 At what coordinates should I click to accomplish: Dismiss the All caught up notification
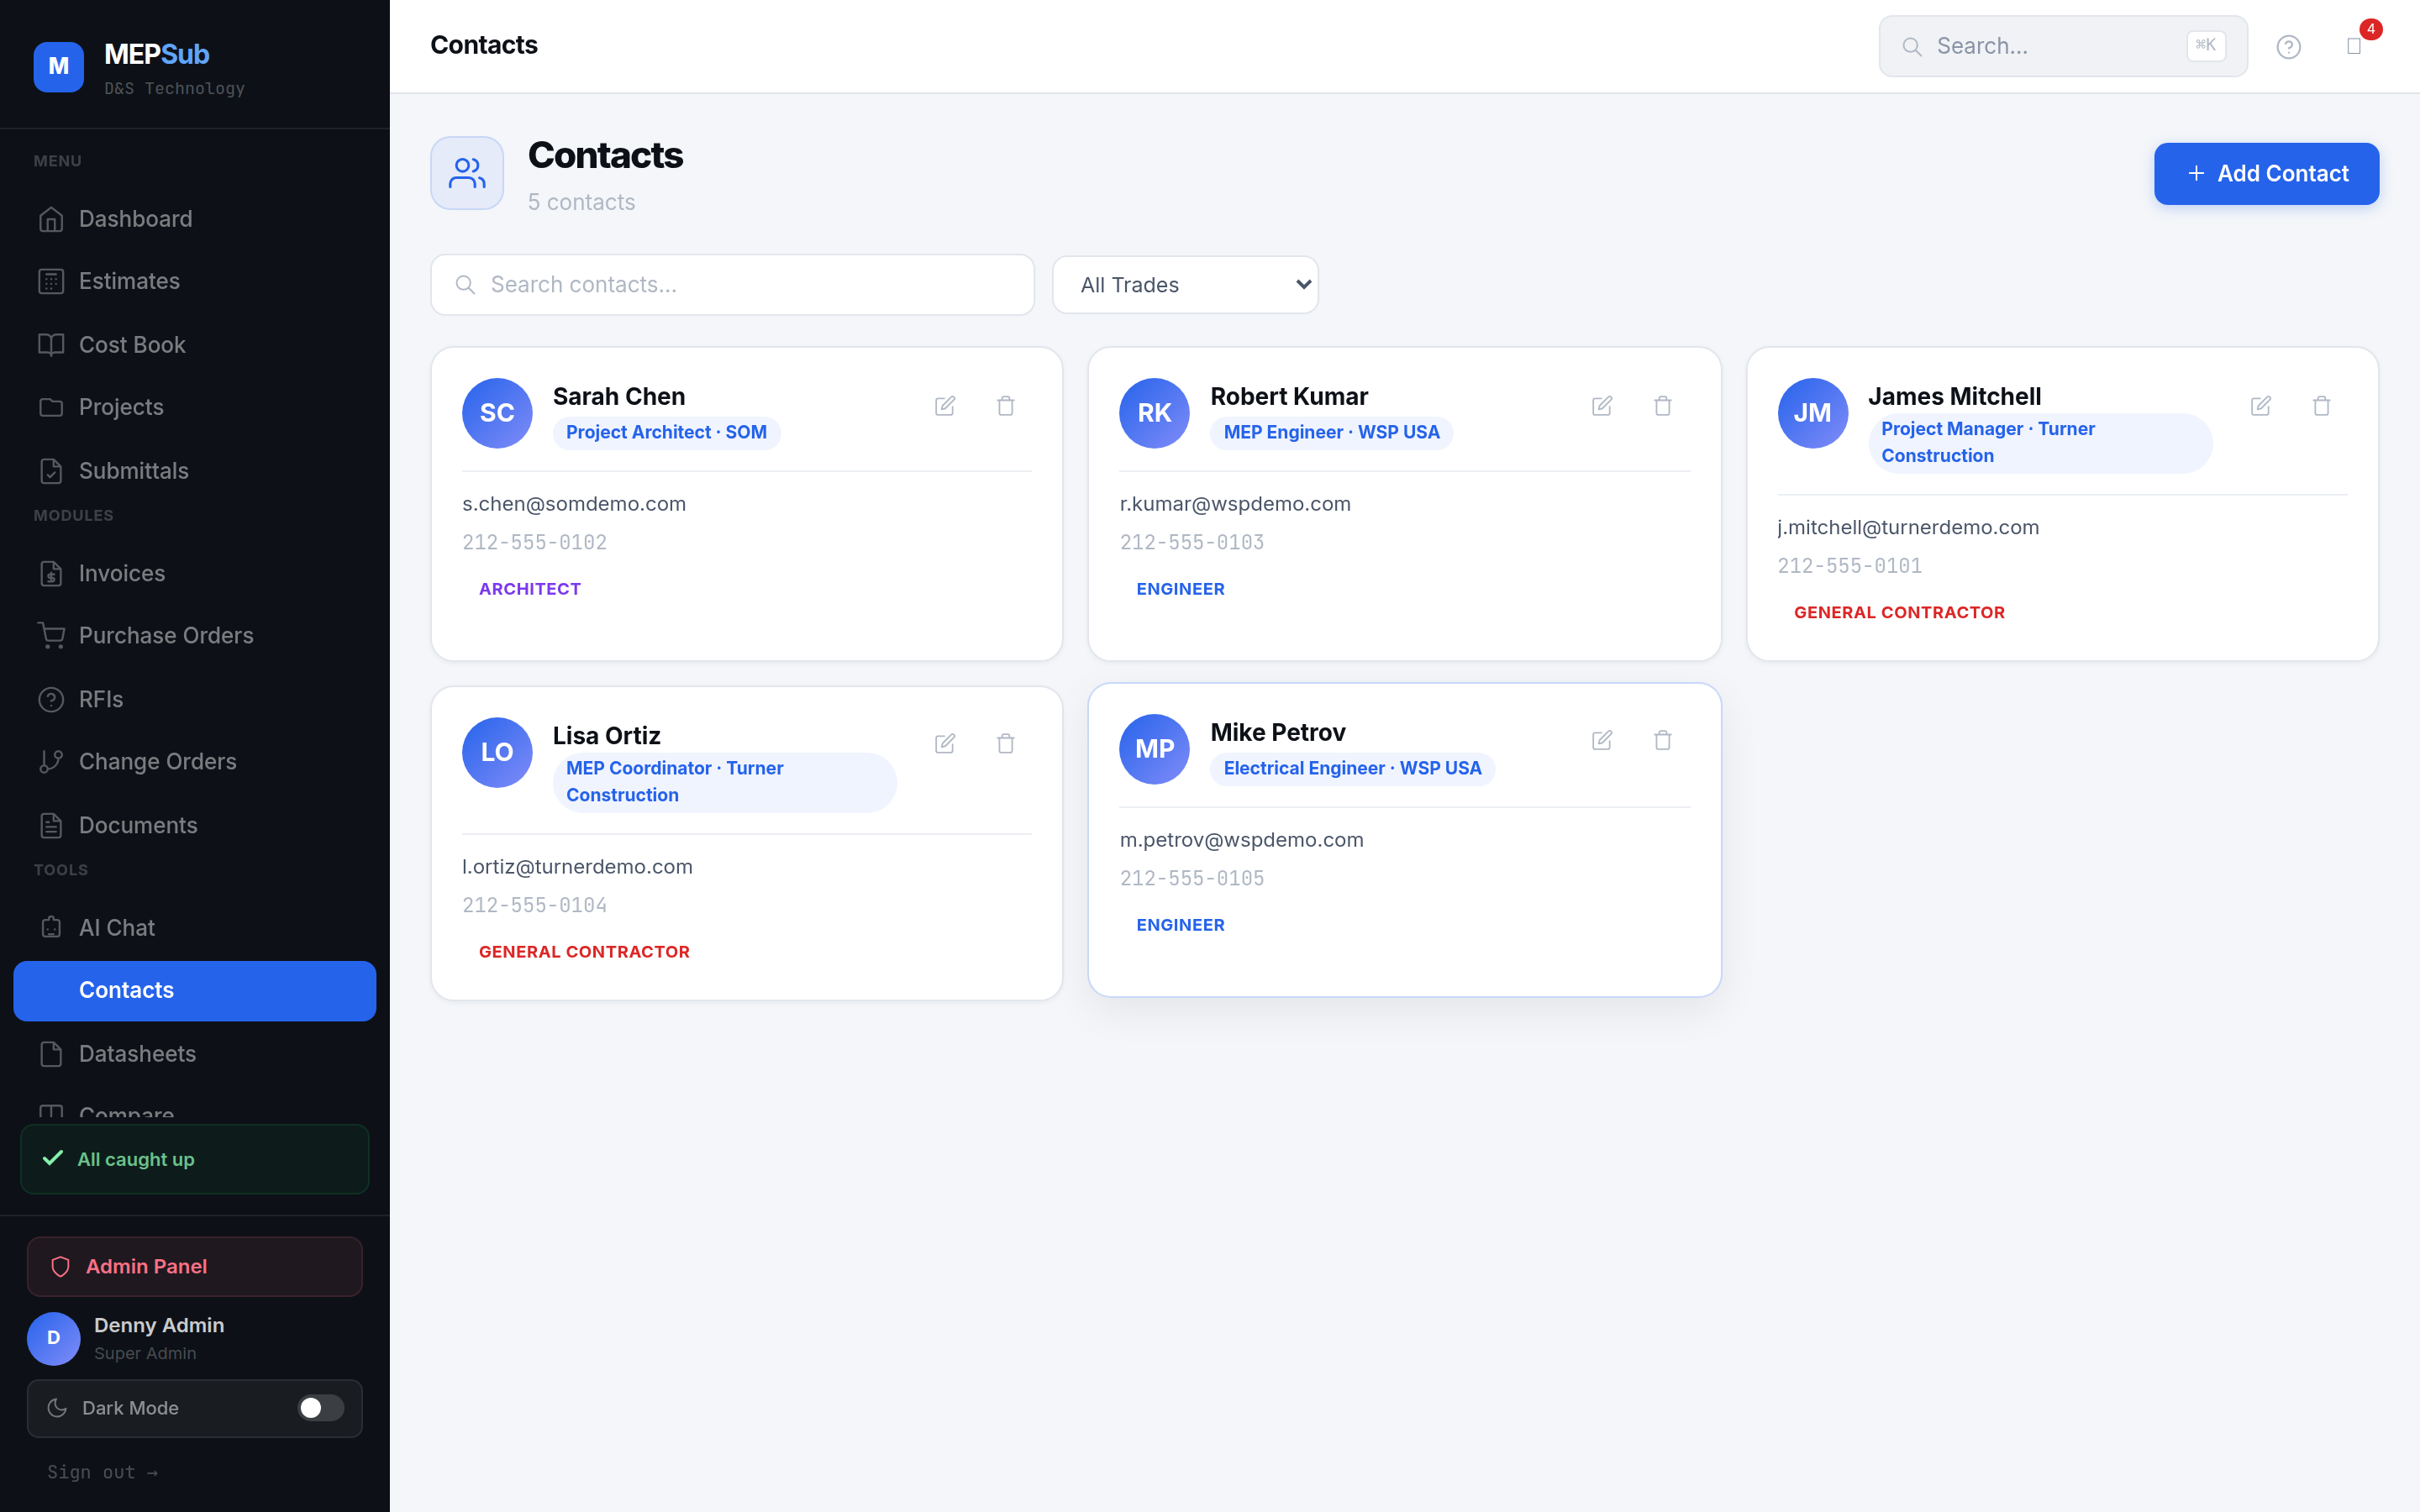(194, 1159)
